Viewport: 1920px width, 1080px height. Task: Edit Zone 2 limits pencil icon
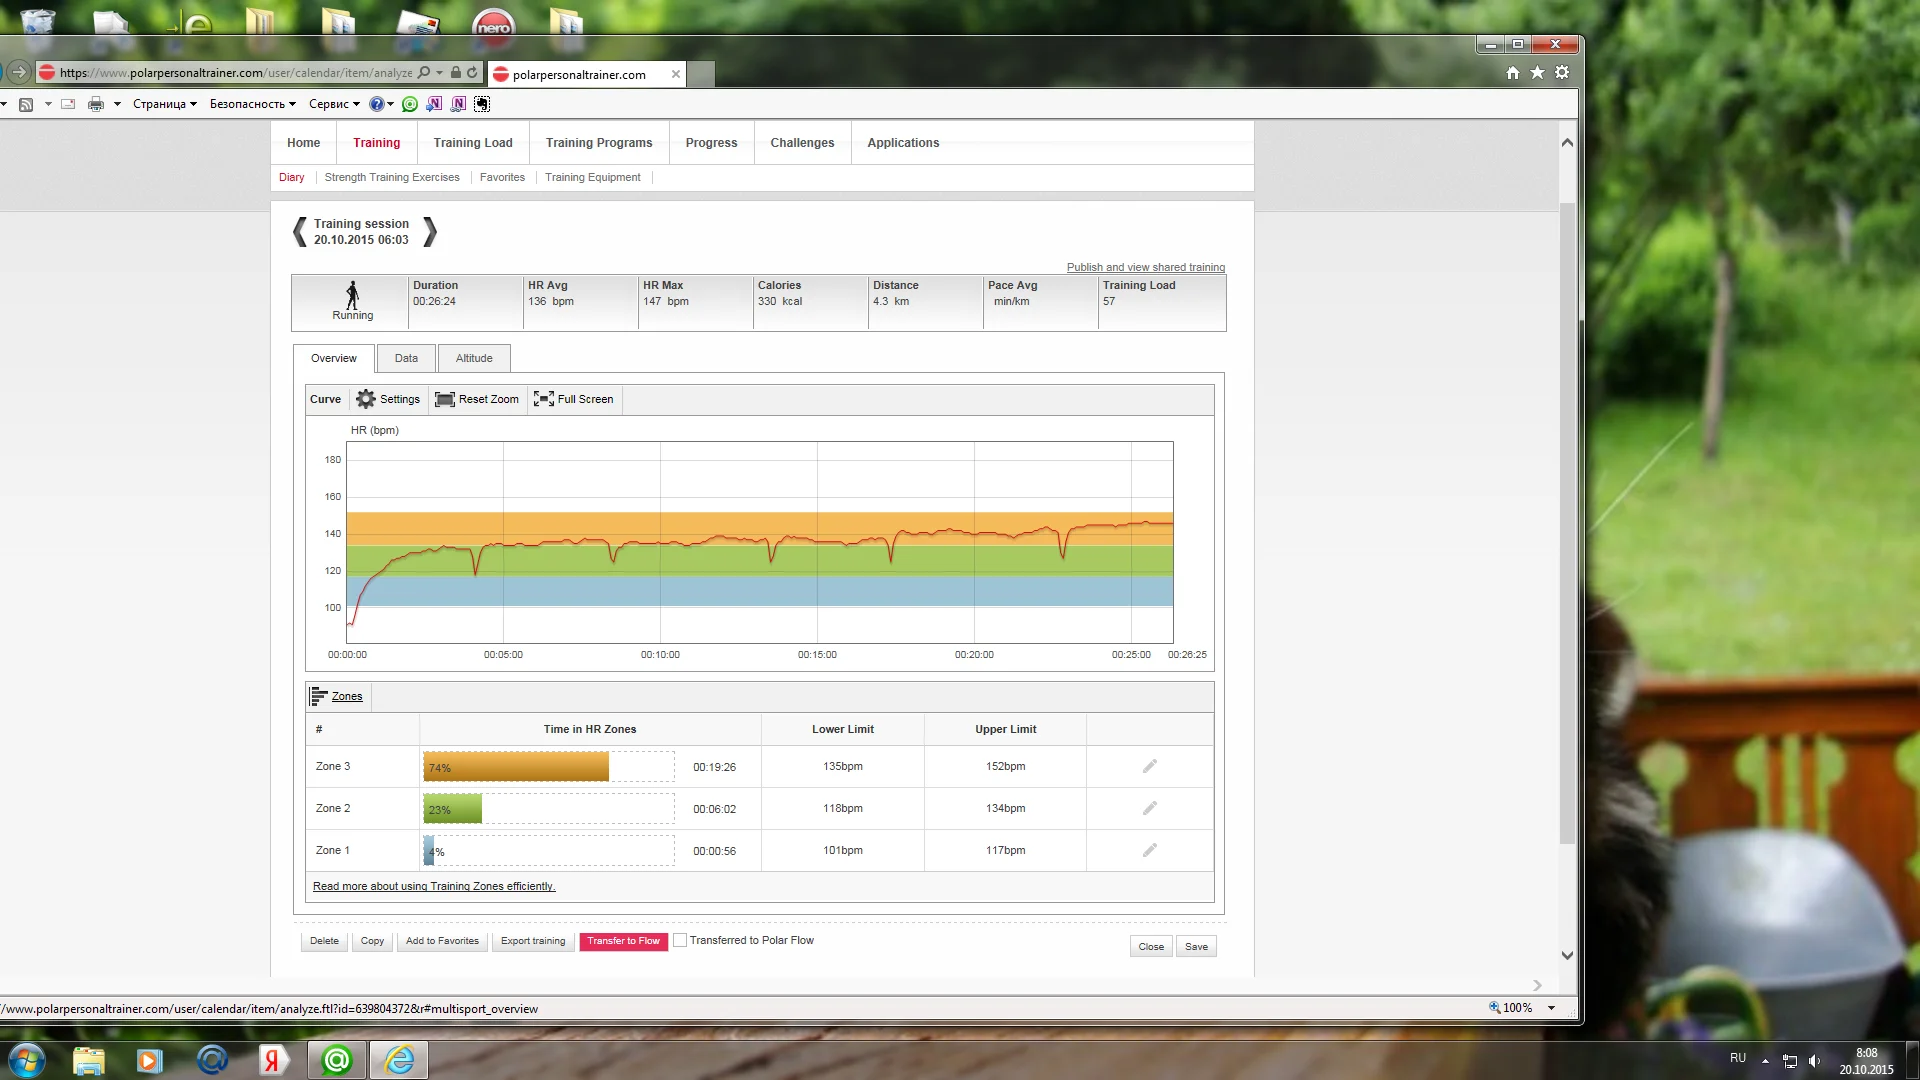point(1150,808)
